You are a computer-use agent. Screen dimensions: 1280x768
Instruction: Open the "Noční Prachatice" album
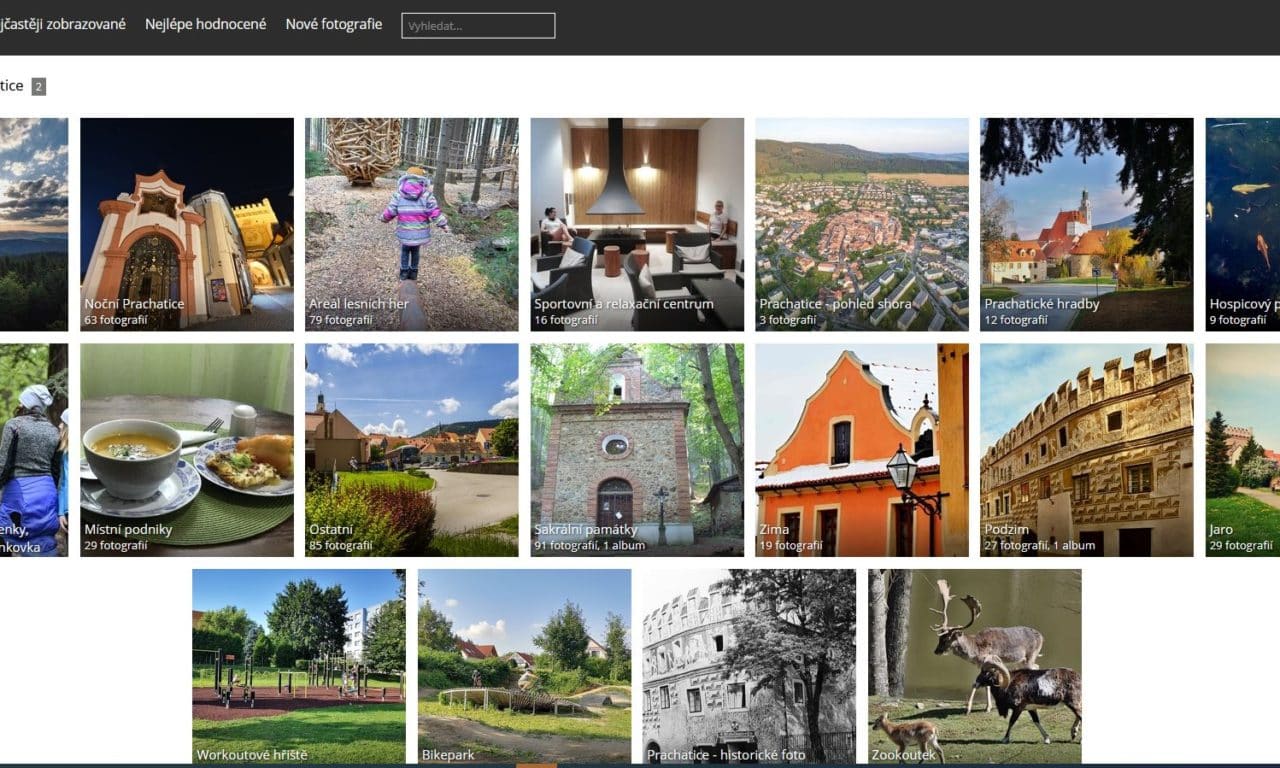pyautogui.click(x=186, y=225)
